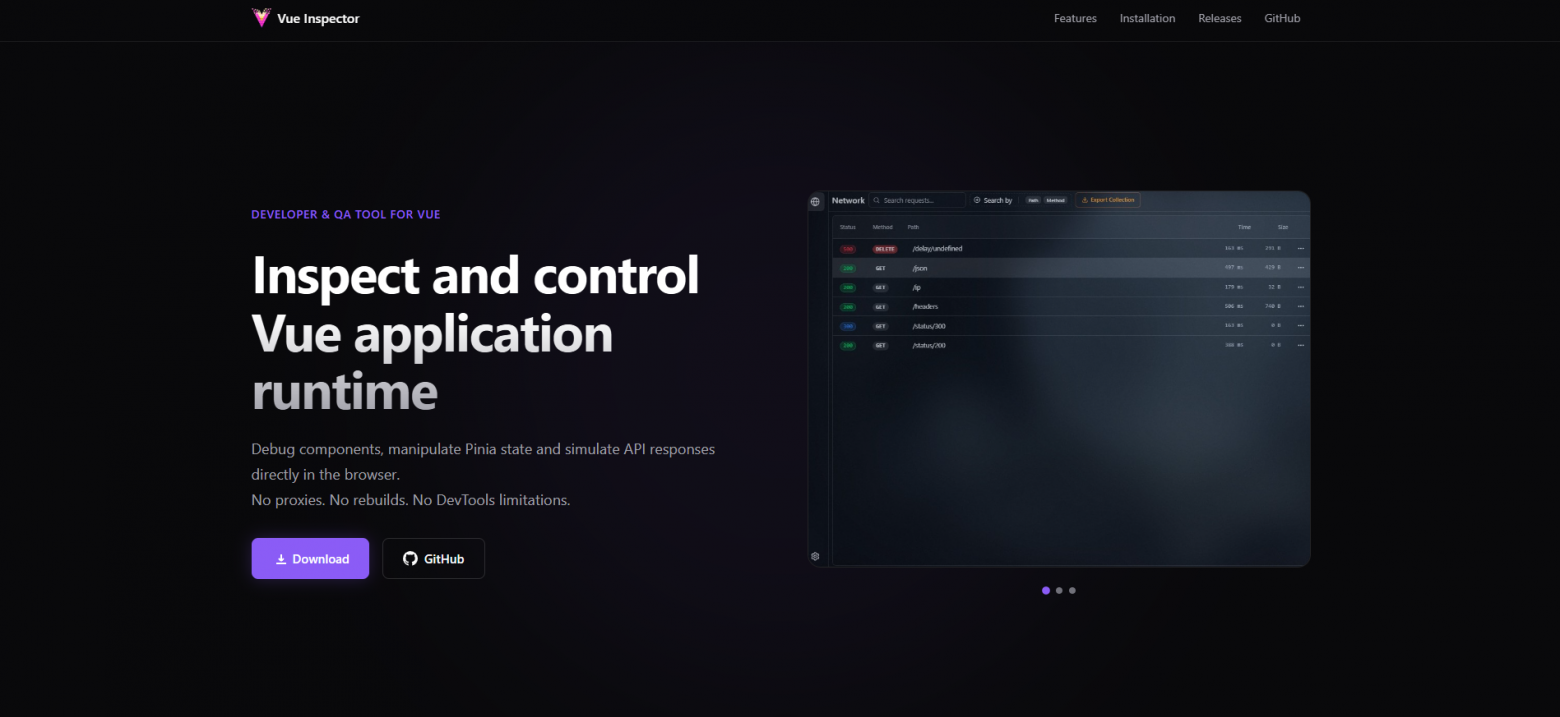The width and height of the screenshot is (1560, 717).
Task: Click the GitHub button beside Download
Action: coord(433,558)
